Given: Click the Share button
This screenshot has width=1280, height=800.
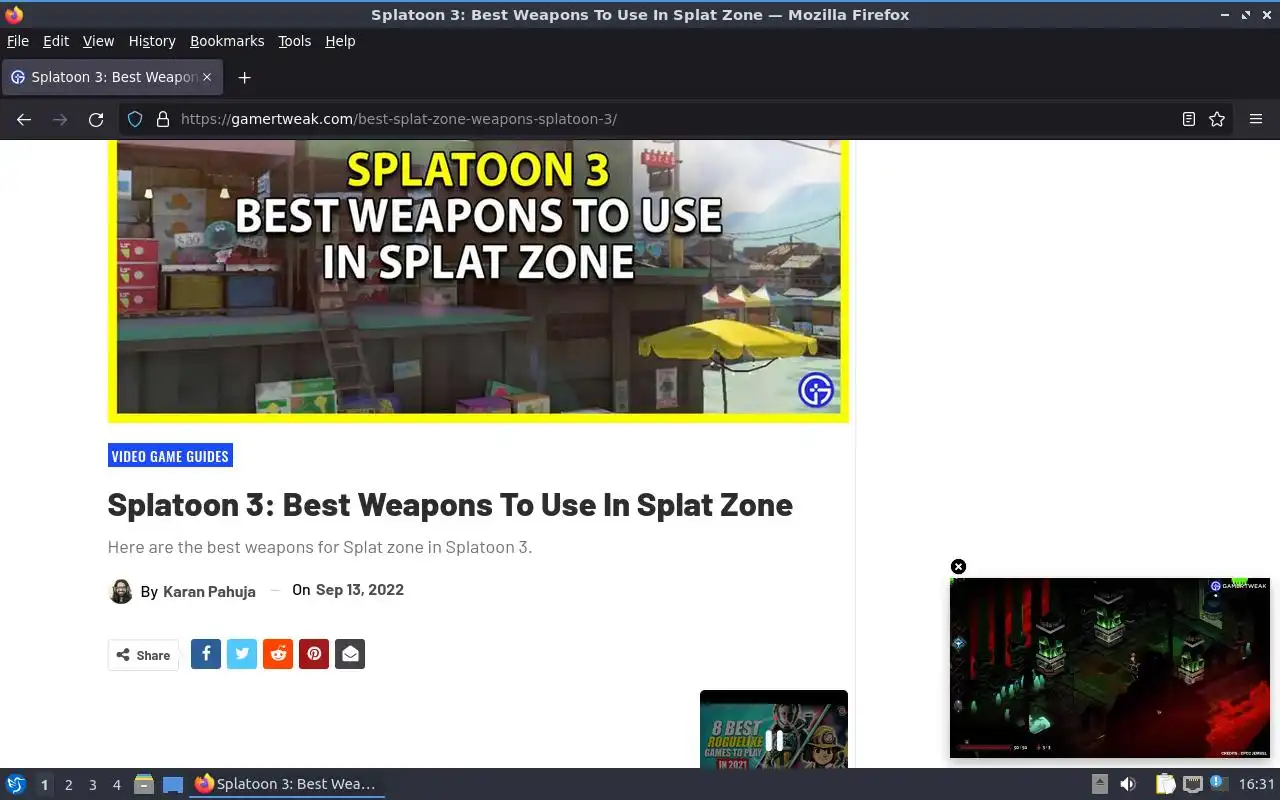Looking at the screenshot, I should tap(143, 655).
